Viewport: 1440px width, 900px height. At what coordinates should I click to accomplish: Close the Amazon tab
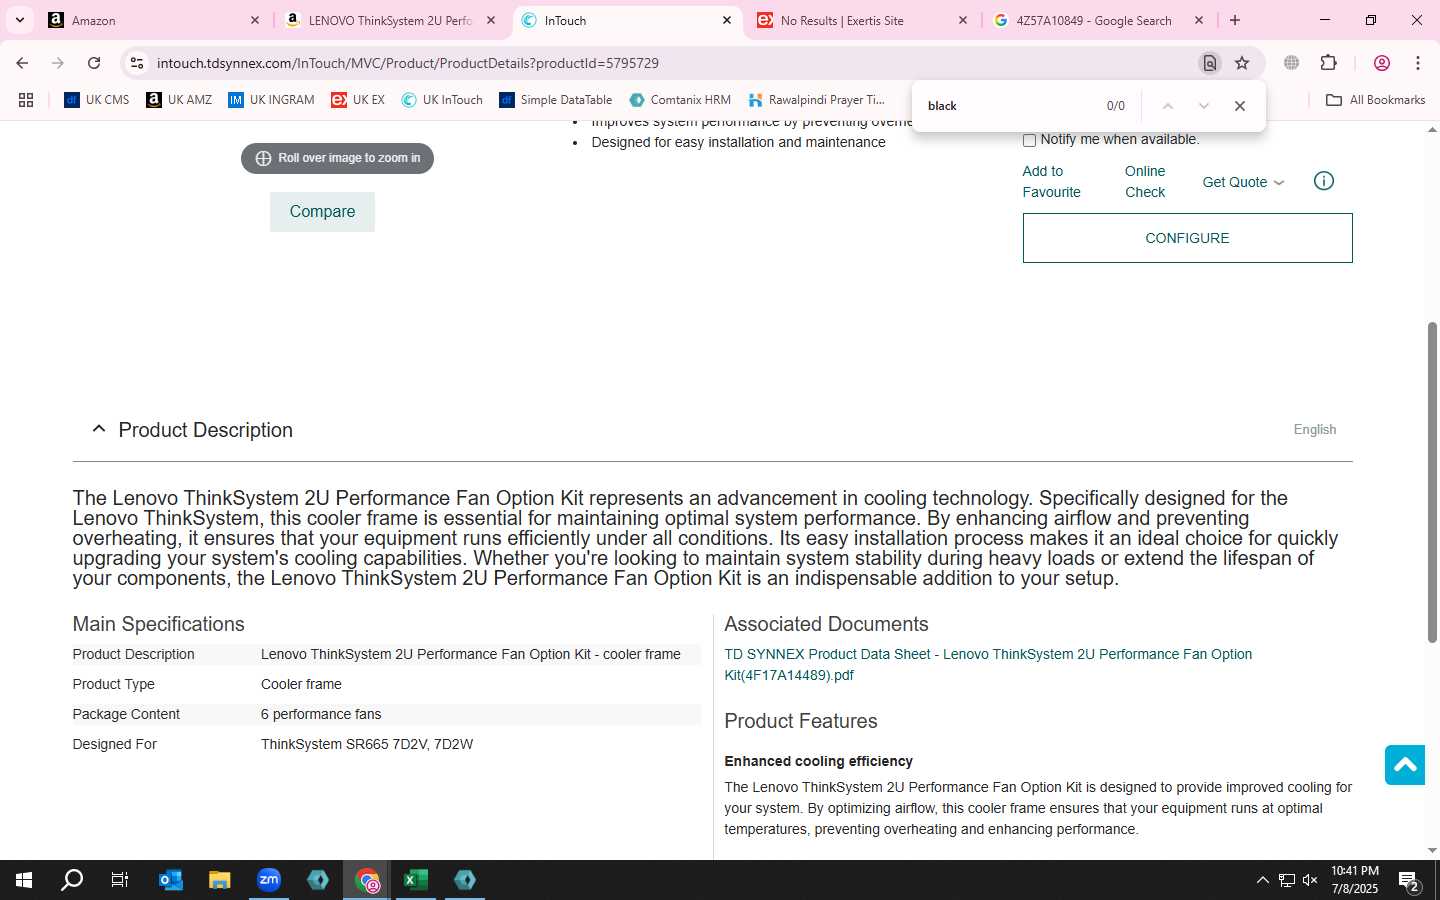tap(255, 20)
